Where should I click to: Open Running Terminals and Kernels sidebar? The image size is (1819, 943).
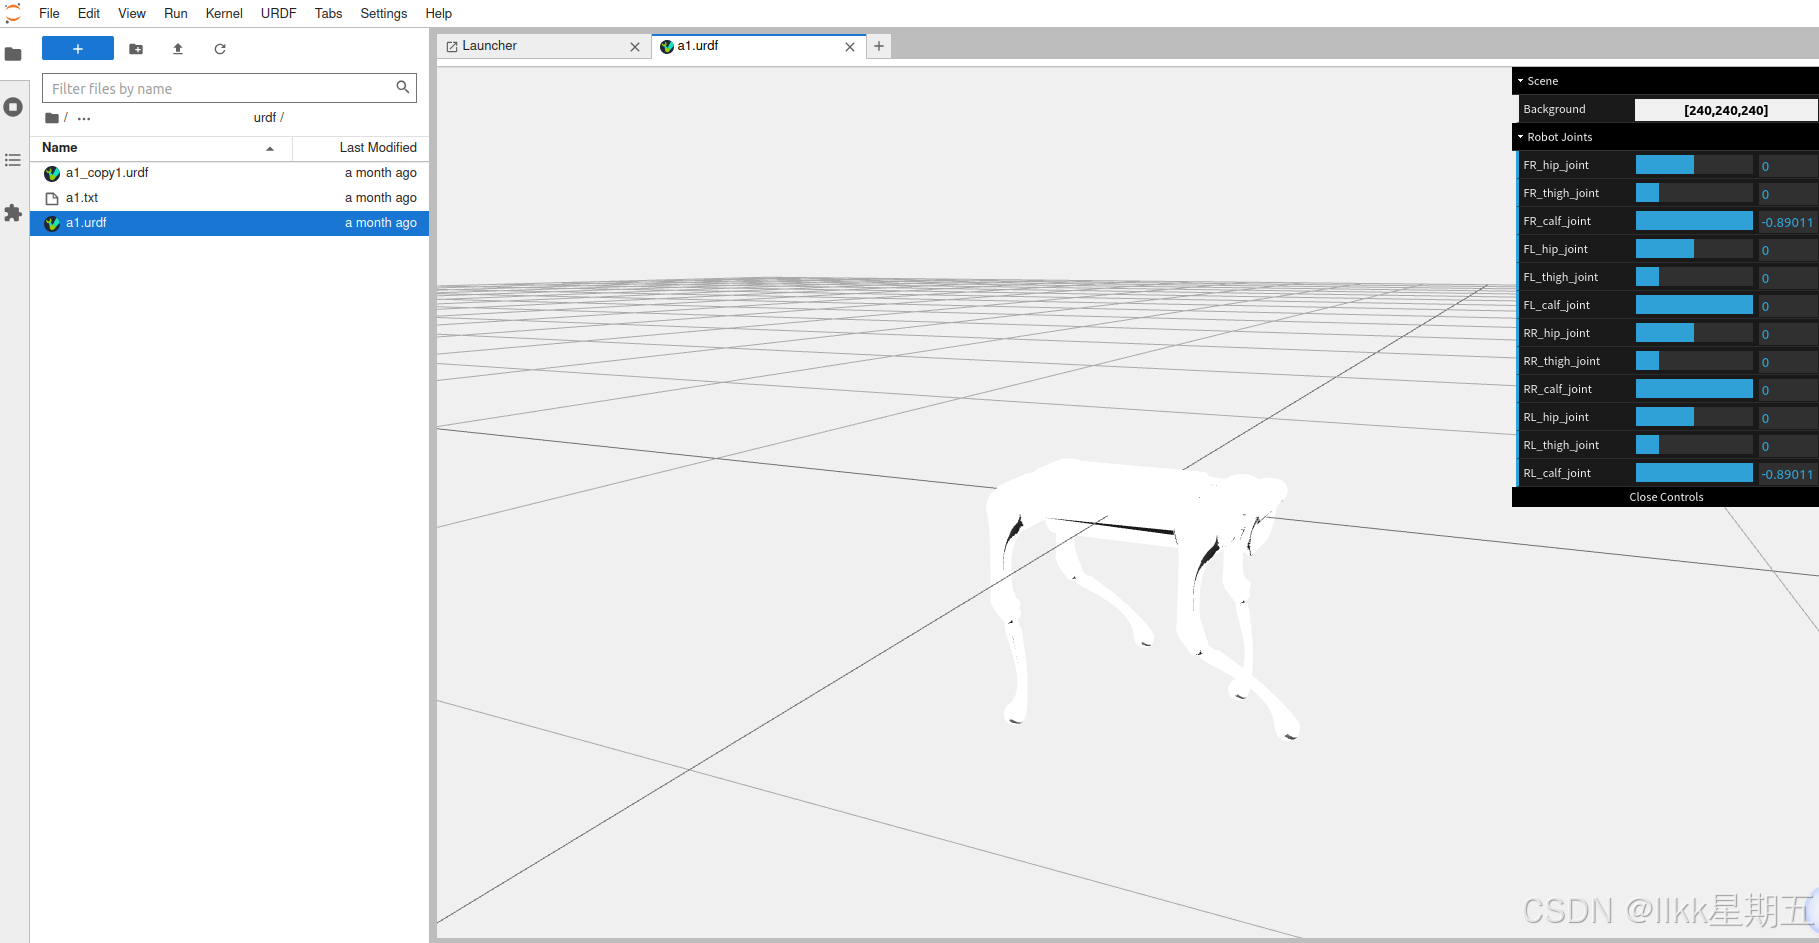tap(13, 107)
